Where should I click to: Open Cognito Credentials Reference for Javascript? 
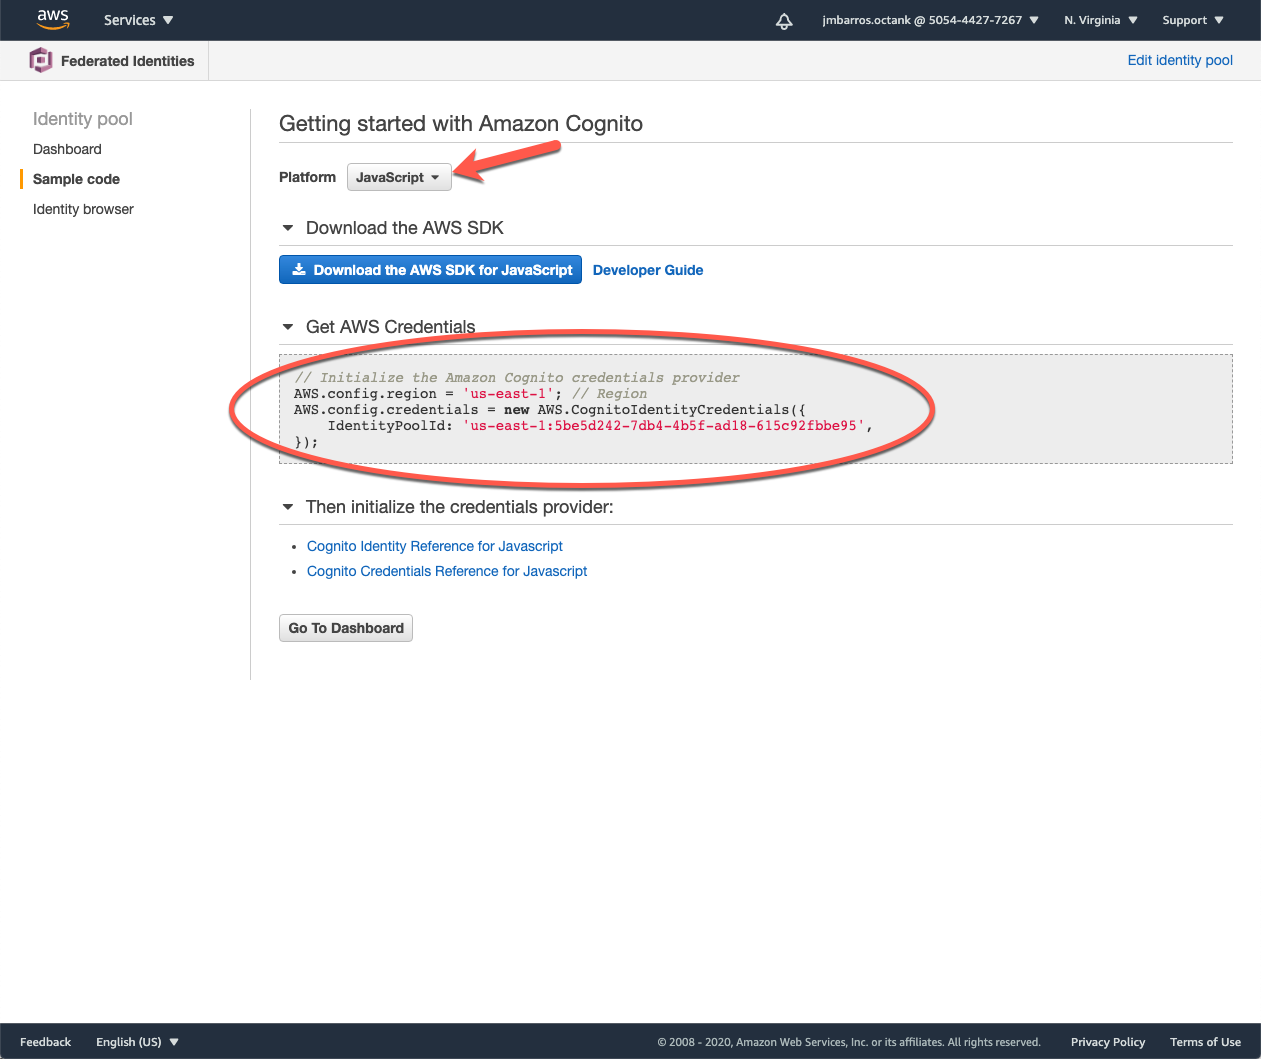[x=447, y=571]
